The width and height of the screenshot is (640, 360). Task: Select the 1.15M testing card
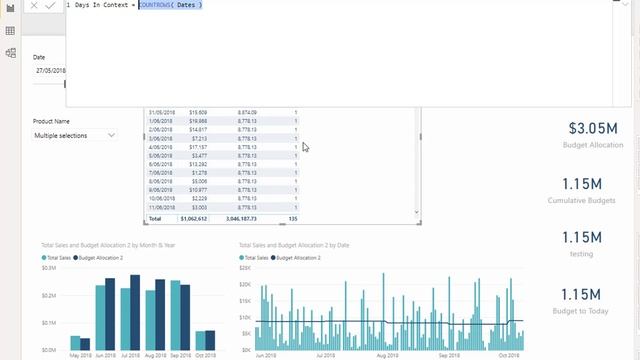[582, 244]
